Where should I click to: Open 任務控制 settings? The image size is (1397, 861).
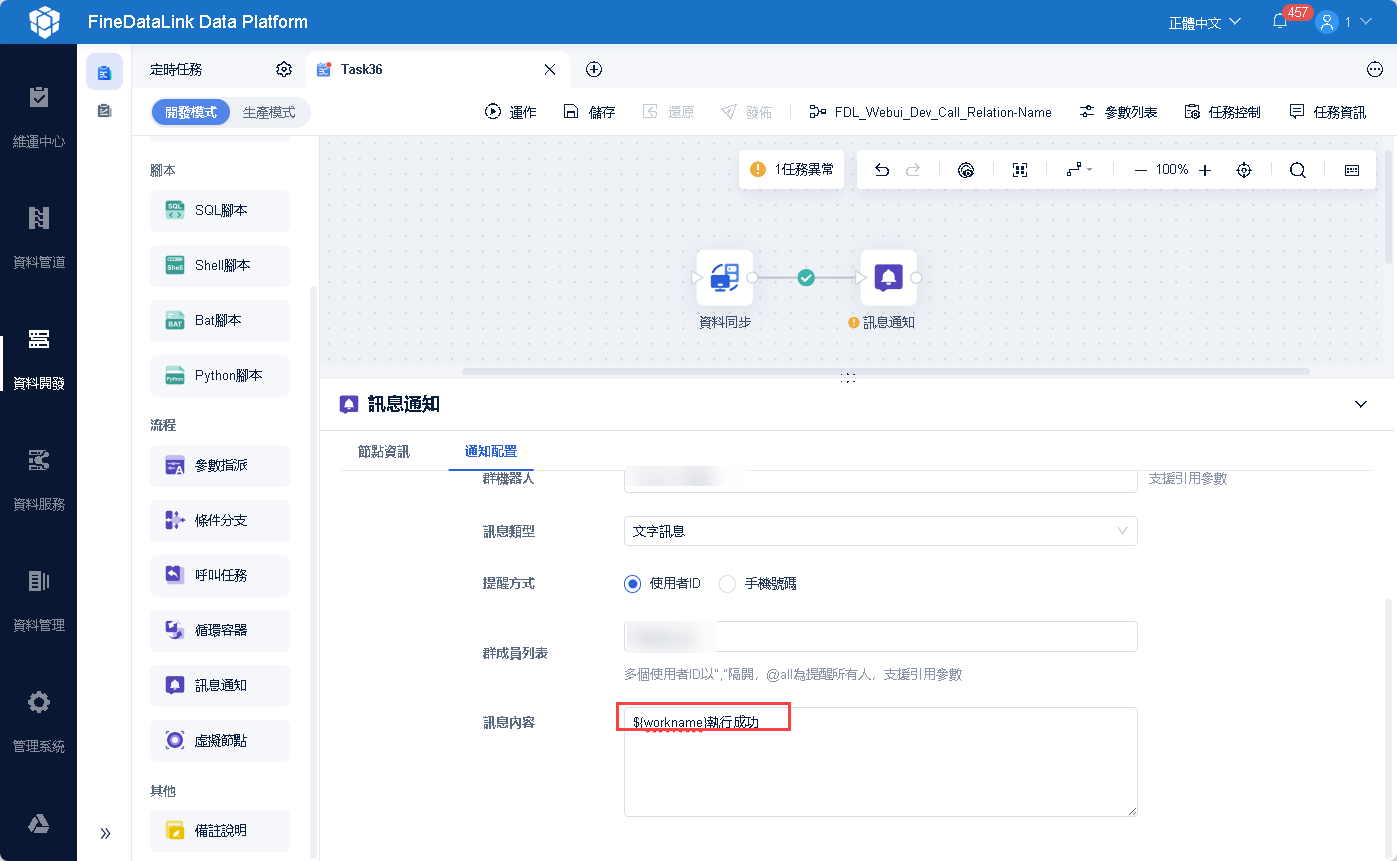pos(1222,112)
